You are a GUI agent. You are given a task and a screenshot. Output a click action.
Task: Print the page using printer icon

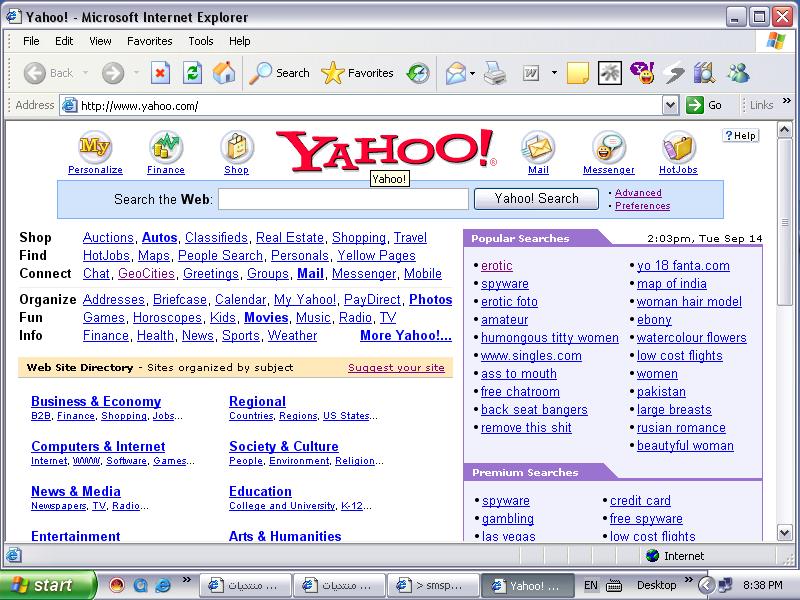point(494,73)
